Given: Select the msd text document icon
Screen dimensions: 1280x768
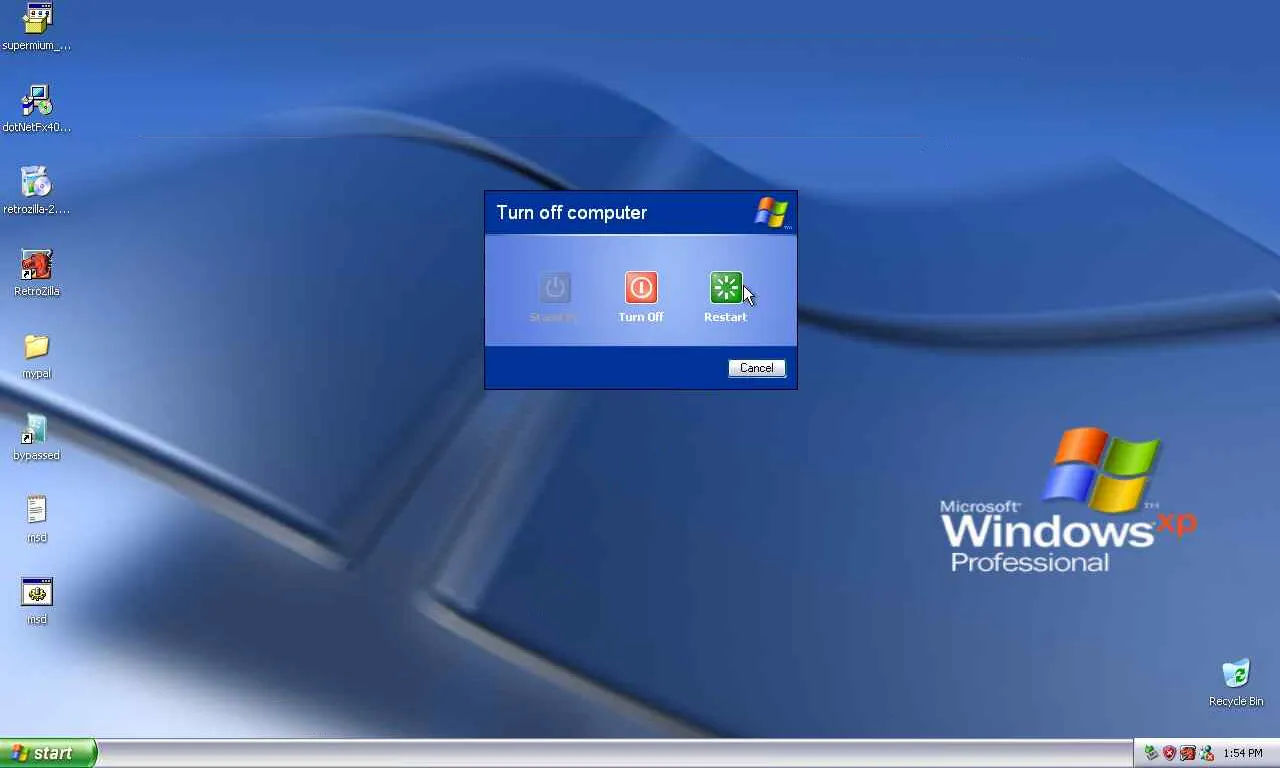Looking at the screenshot, I should (x=37, y=510).
